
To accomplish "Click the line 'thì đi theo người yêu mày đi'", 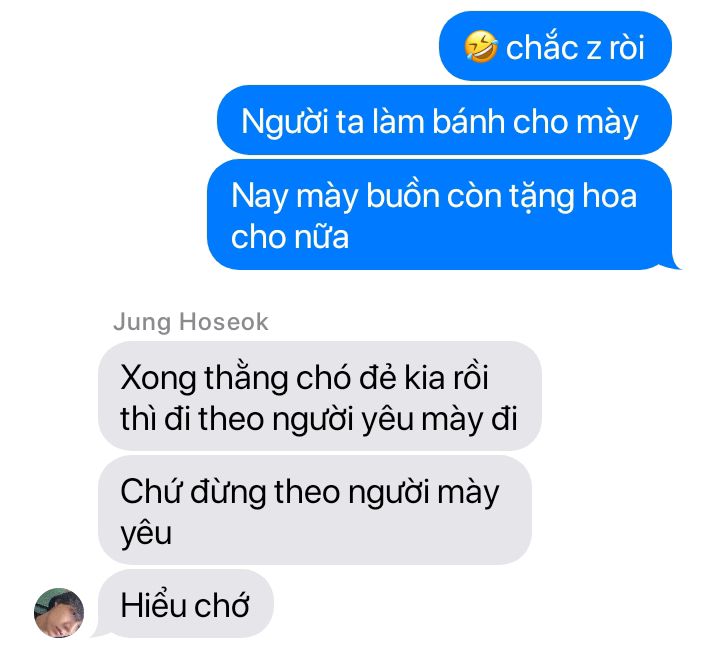I will 319,418.
